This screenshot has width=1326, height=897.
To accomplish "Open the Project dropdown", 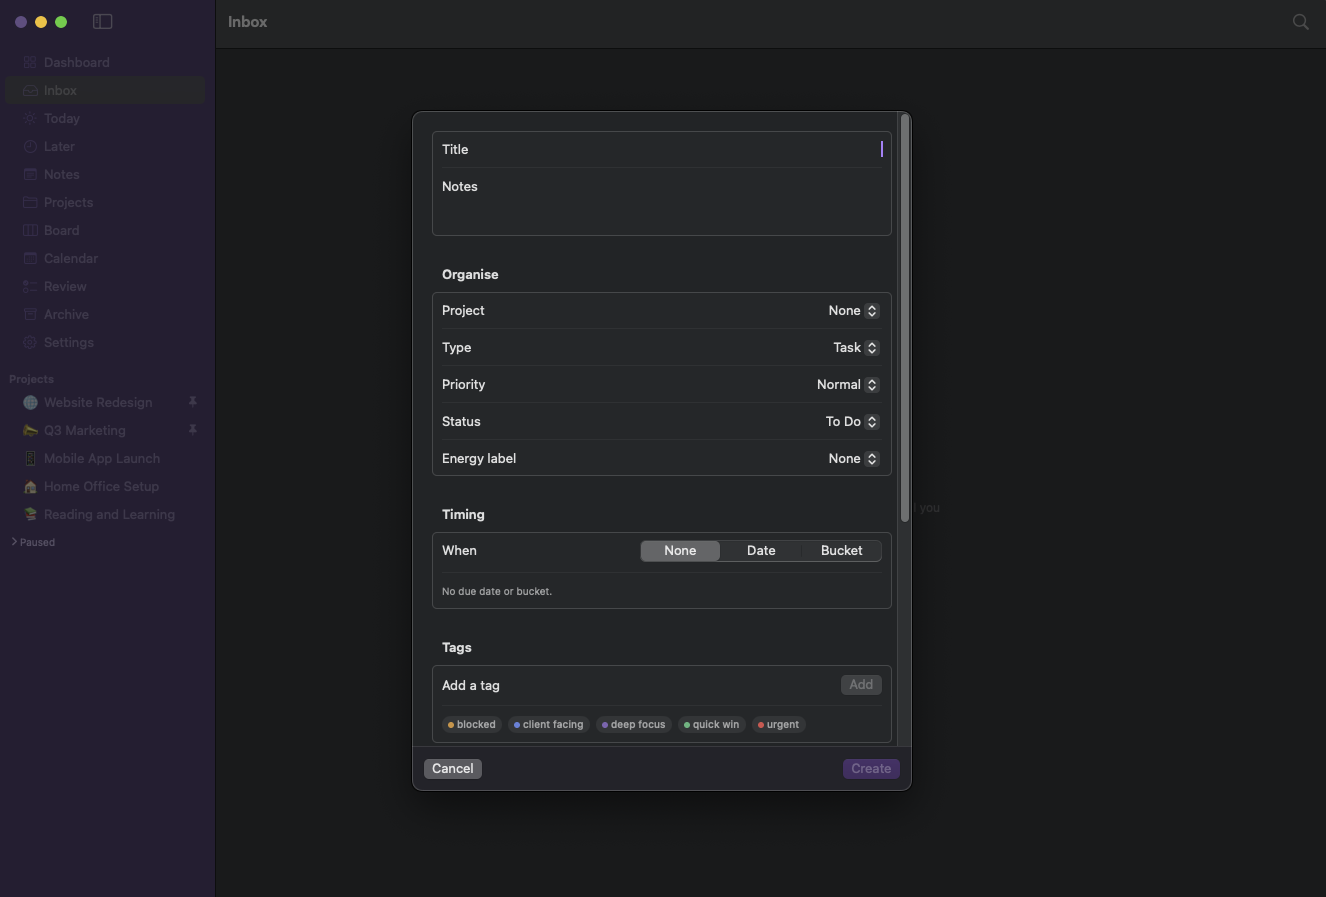I will coord(853,311).
